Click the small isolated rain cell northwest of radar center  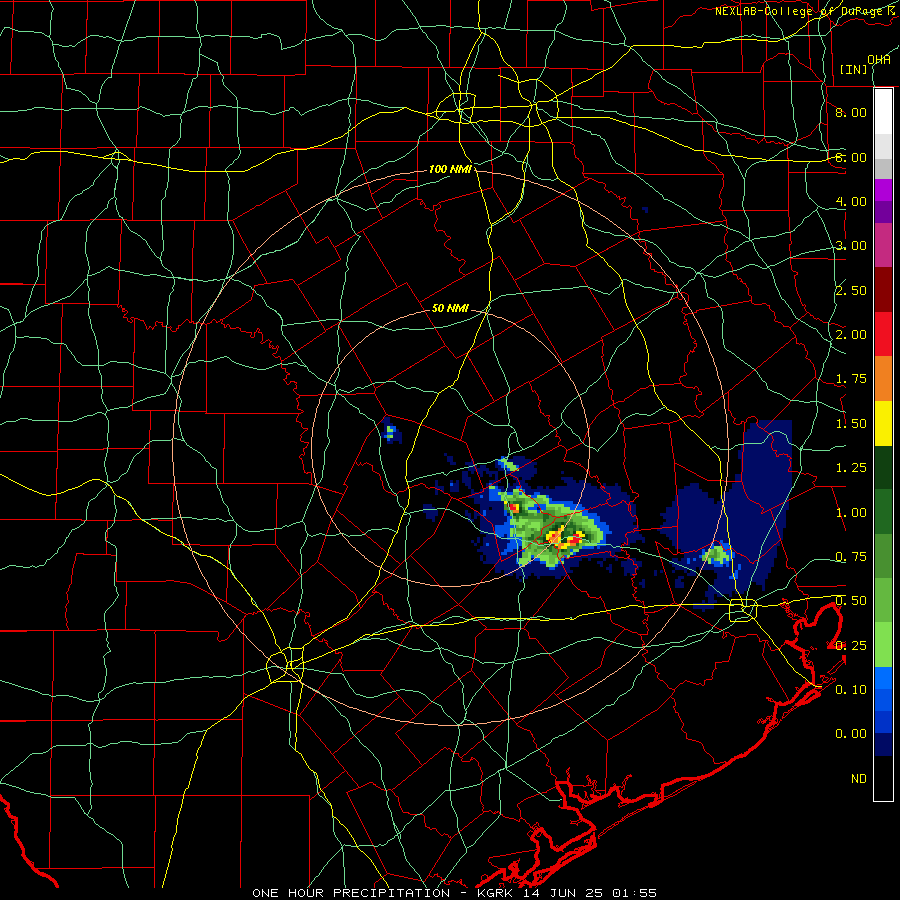point(390,432)
